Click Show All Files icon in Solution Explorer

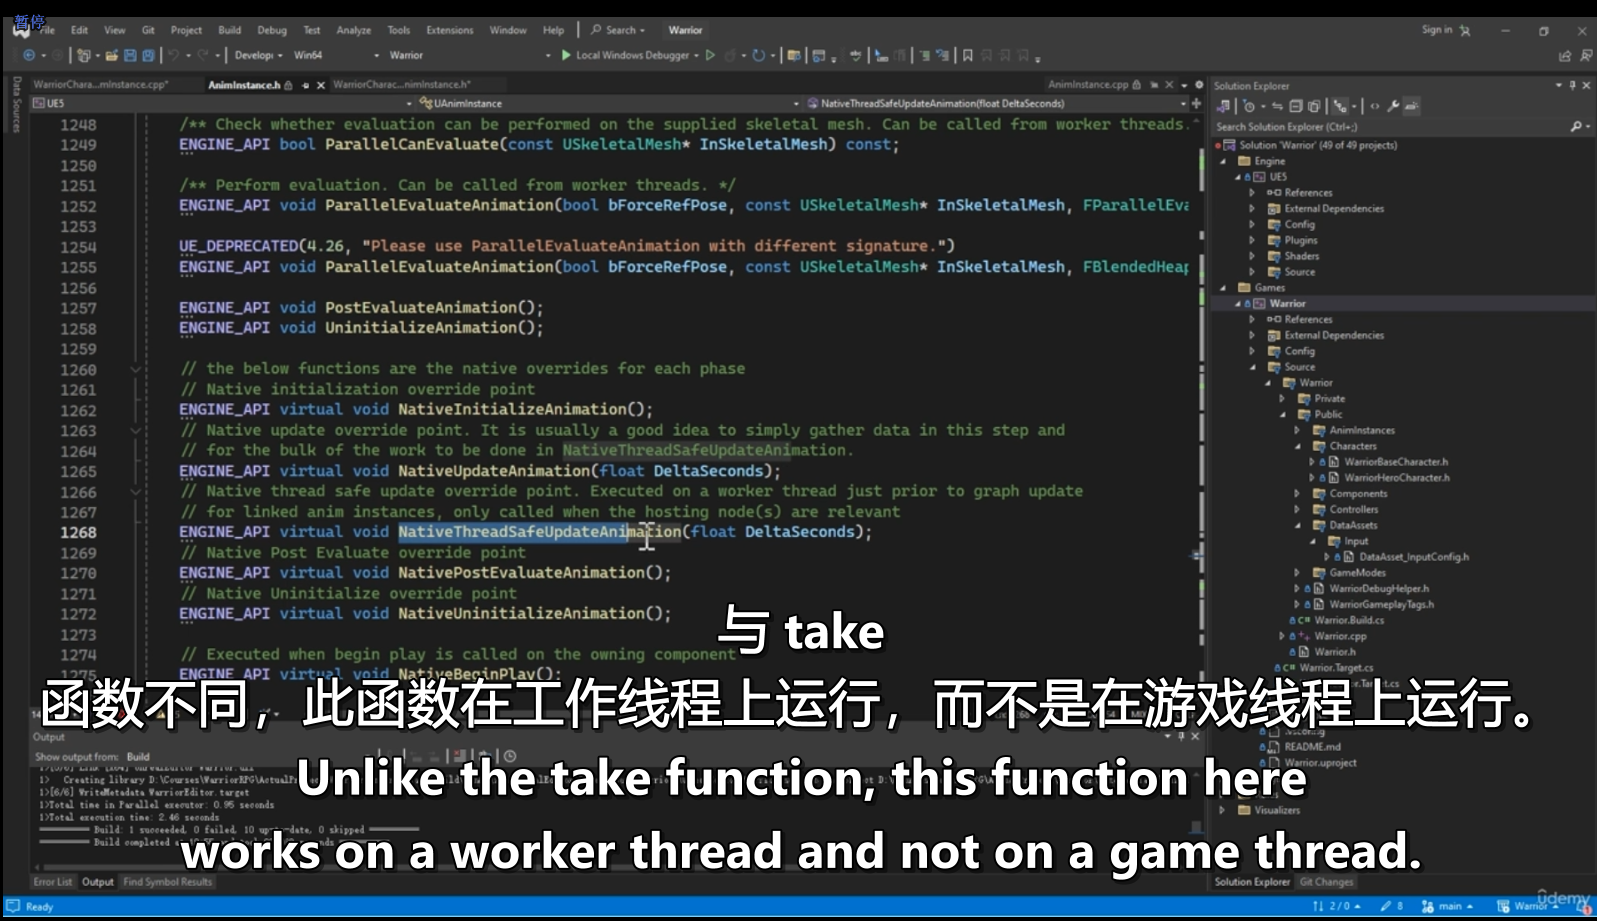1314,106
